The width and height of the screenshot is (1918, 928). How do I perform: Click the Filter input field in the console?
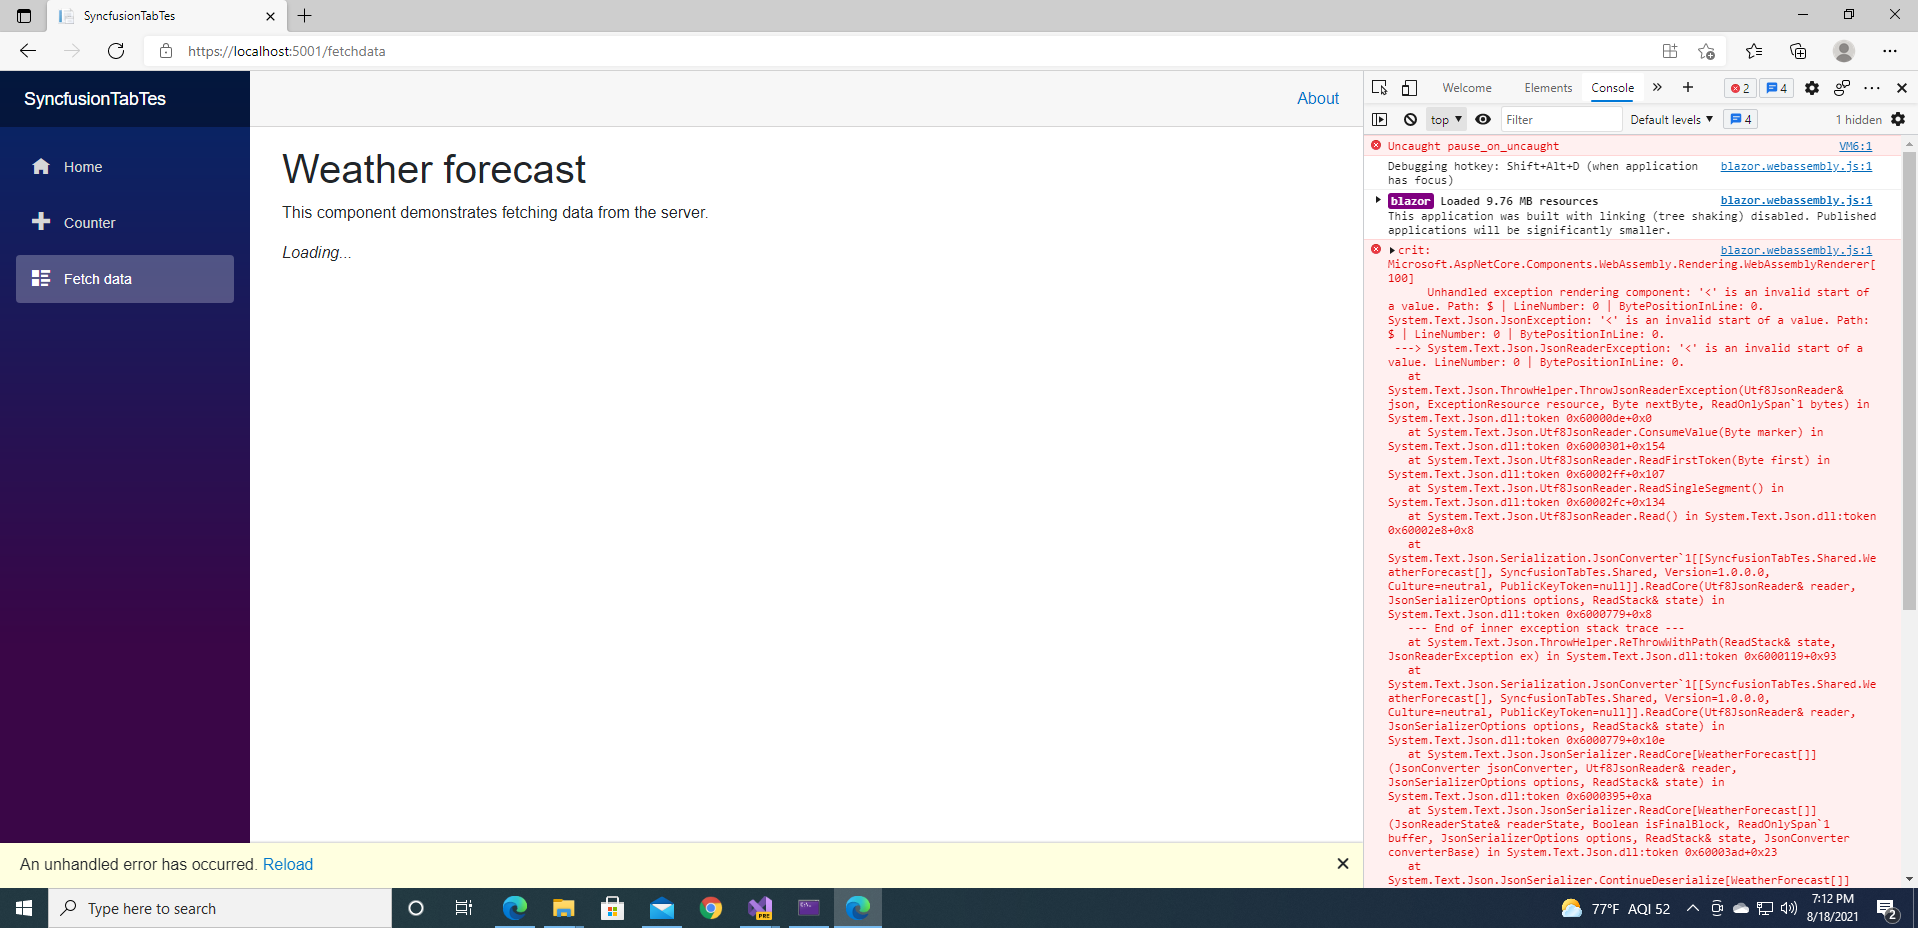(x=1560, y=119)
